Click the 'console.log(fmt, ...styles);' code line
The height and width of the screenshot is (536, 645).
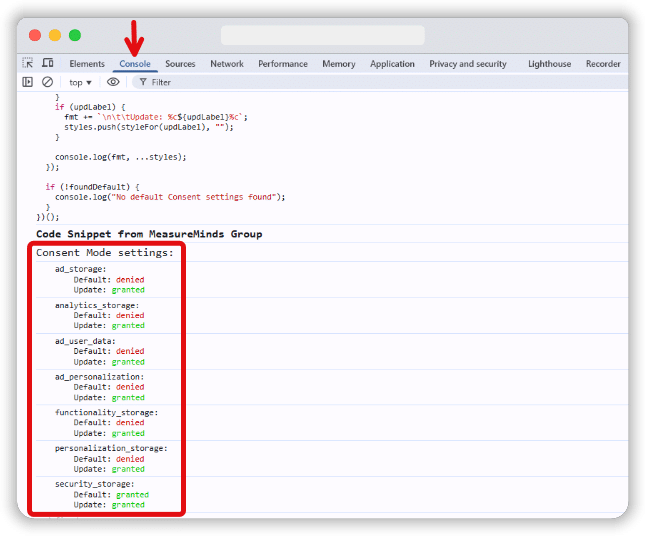[x=121, y=157]
